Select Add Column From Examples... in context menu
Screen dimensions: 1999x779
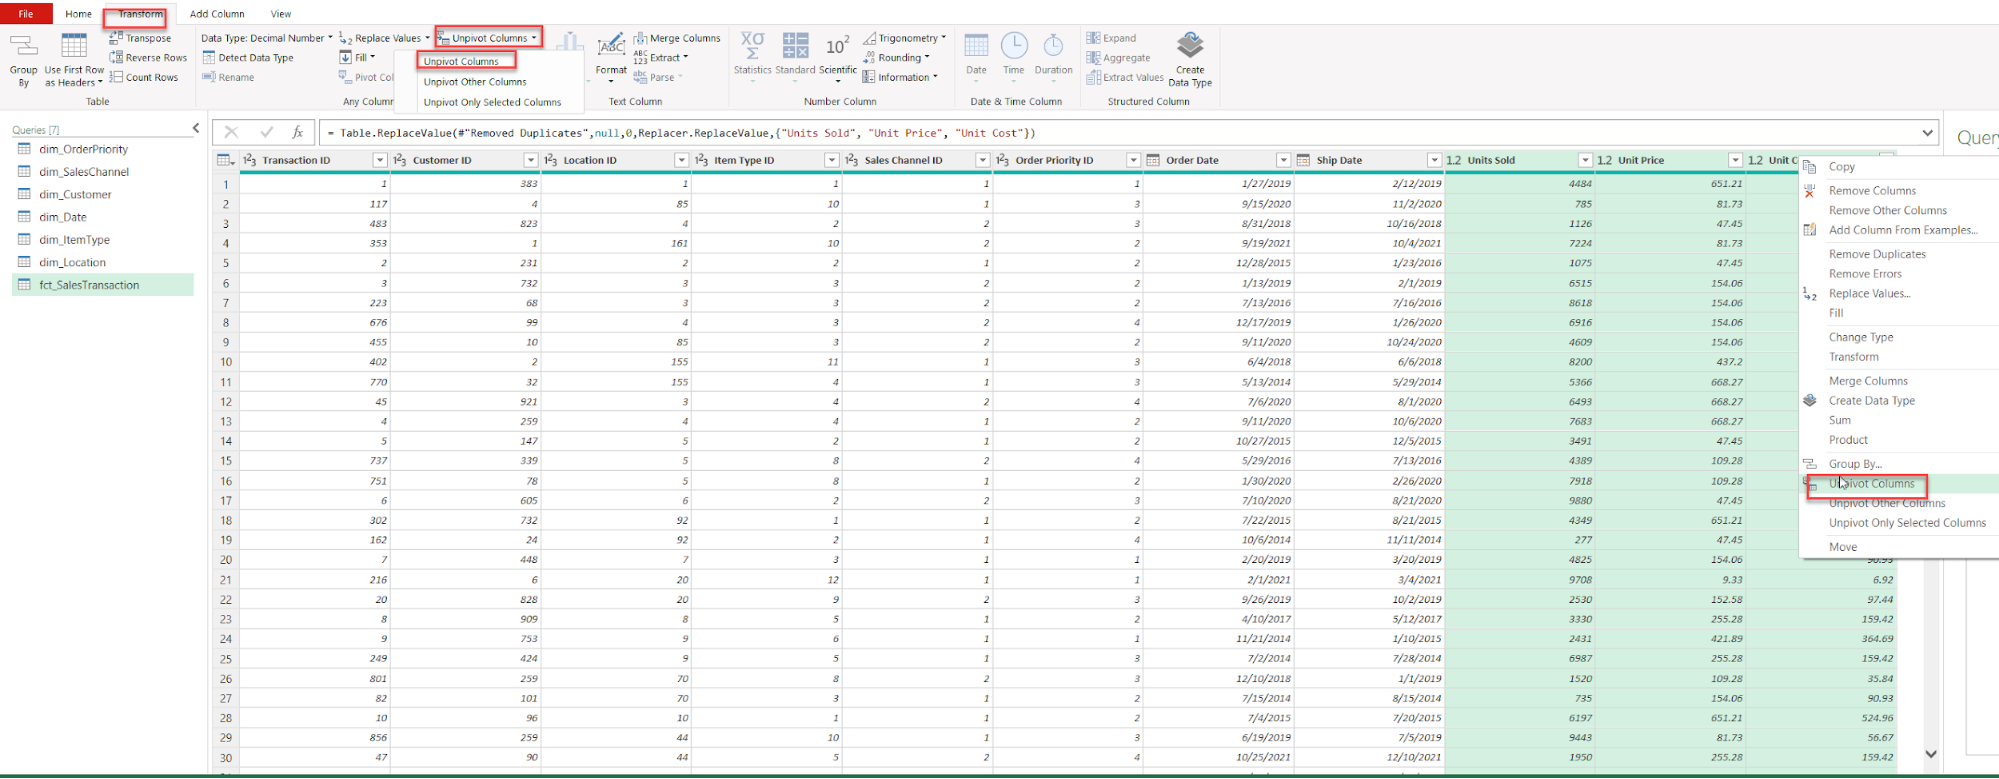coord(1903,230)
